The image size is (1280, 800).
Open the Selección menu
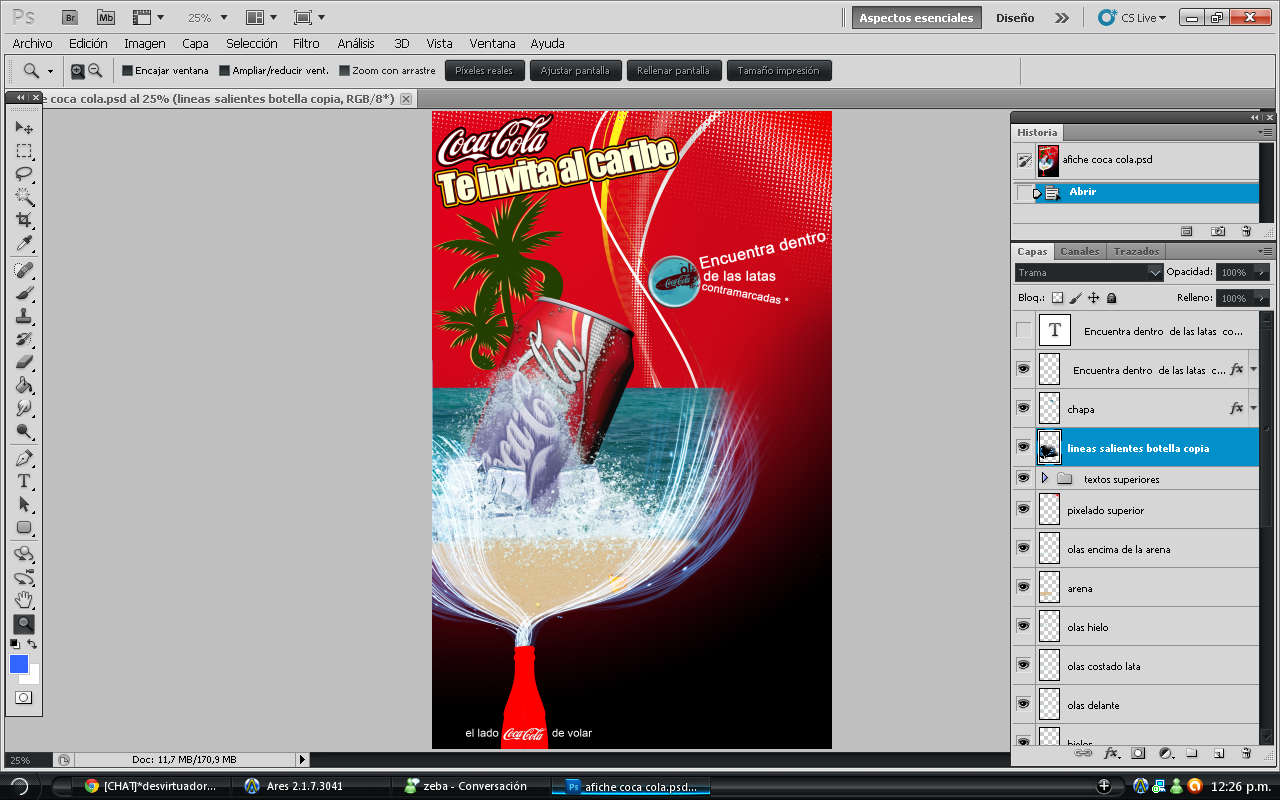252,44
